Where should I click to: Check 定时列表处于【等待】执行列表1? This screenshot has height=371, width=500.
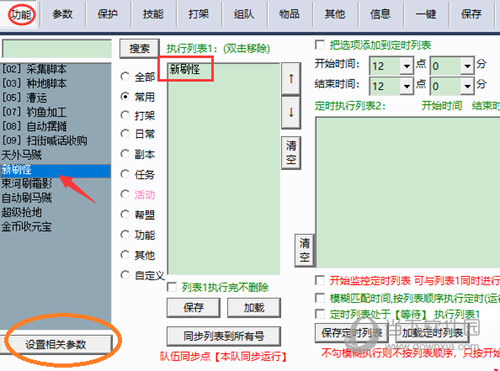coord(320,314)
